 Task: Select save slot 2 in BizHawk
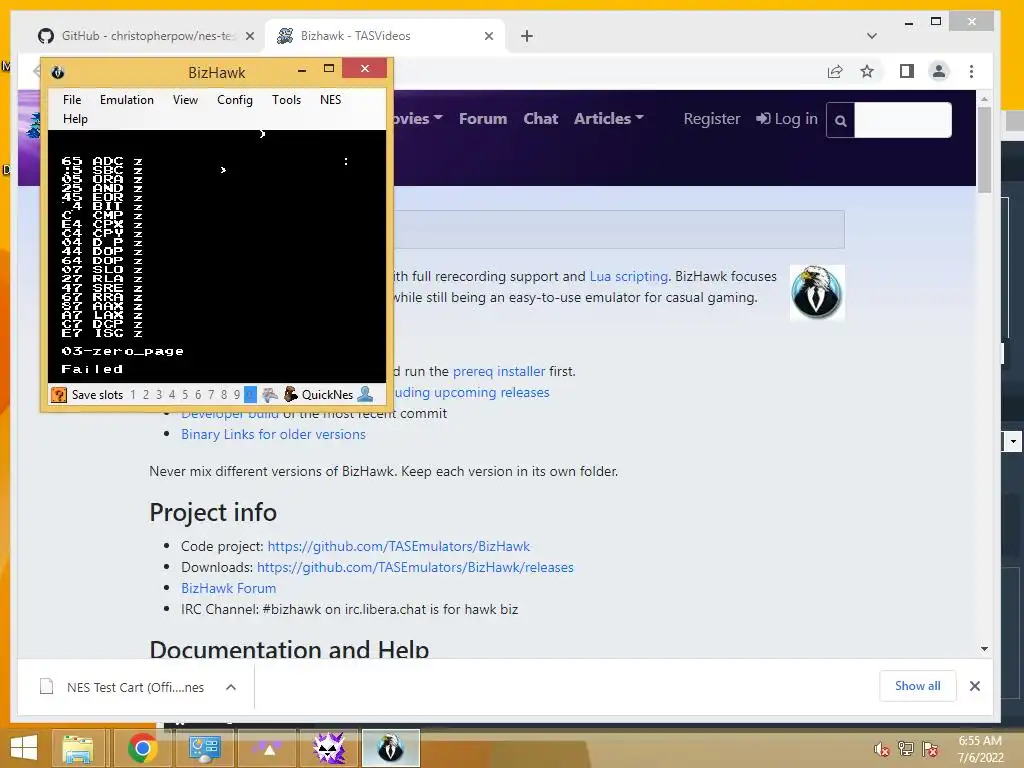146,394
